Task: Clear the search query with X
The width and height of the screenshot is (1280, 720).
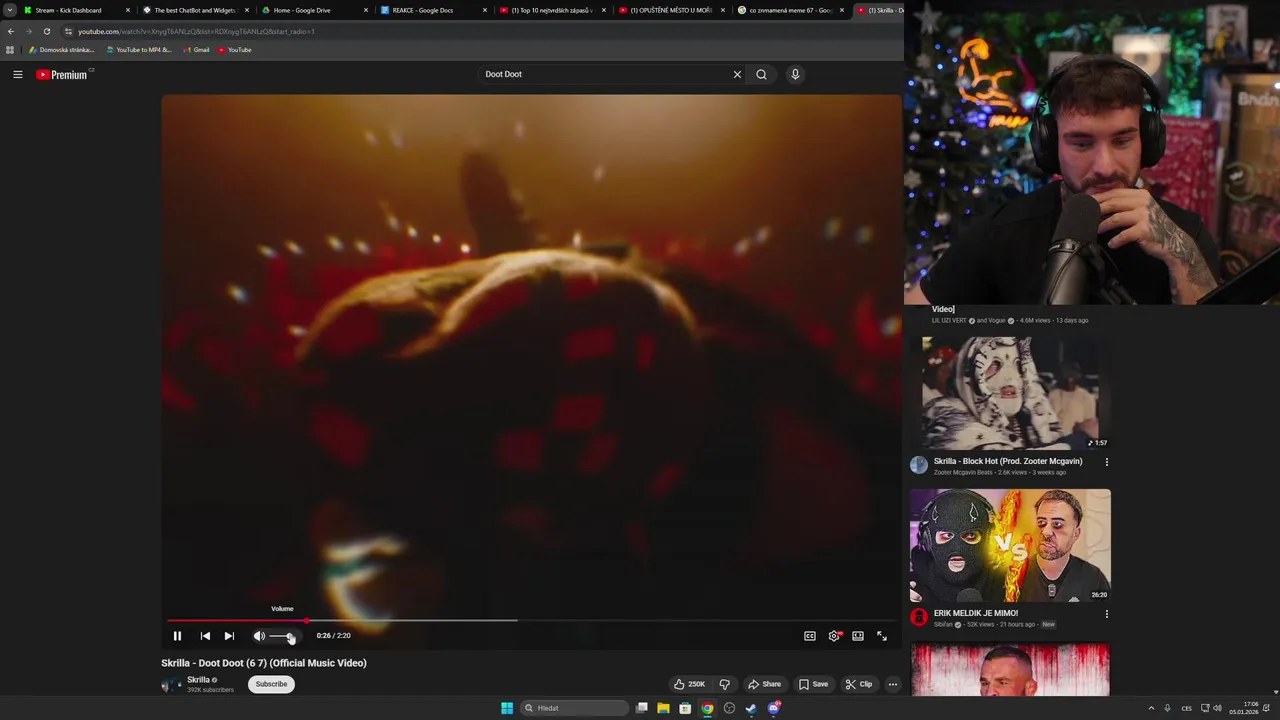Action: tap(737, 74)
